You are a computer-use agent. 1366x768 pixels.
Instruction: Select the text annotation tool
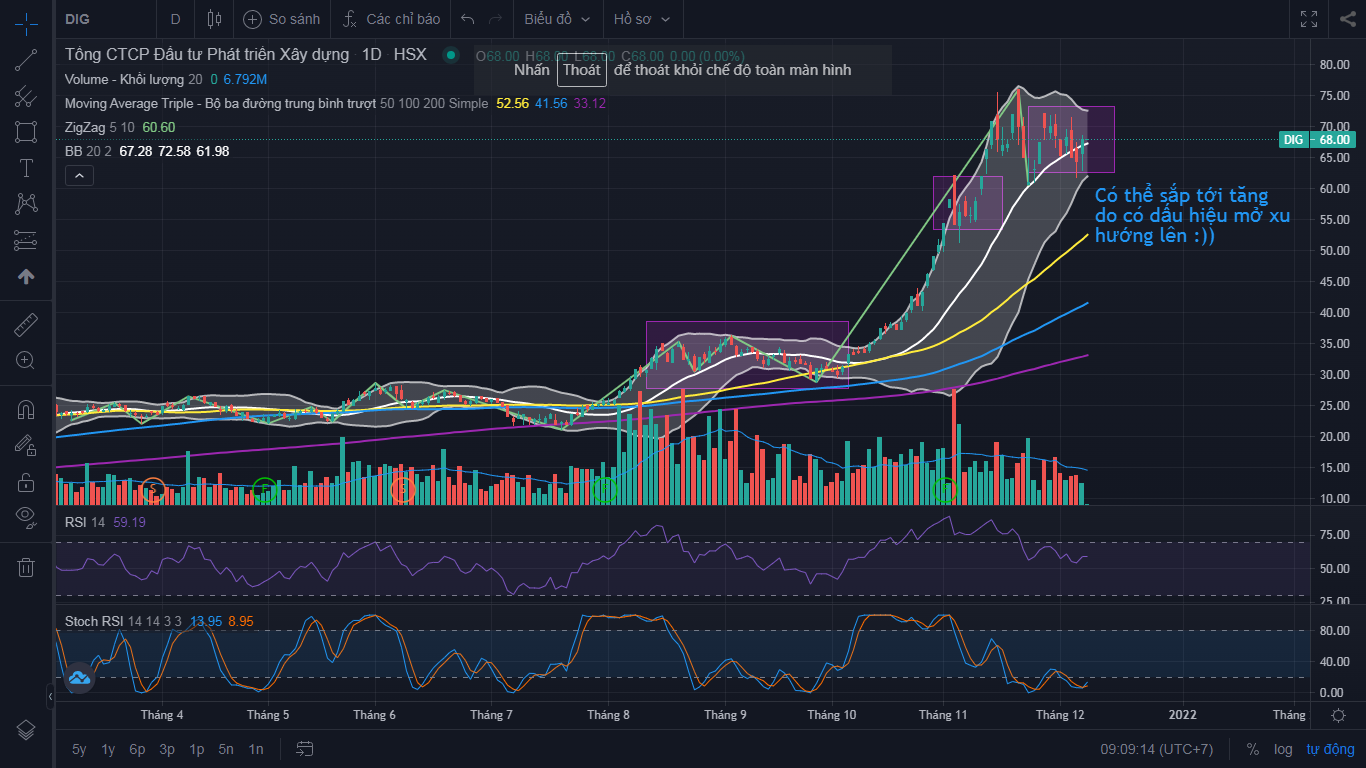point(26,168)
